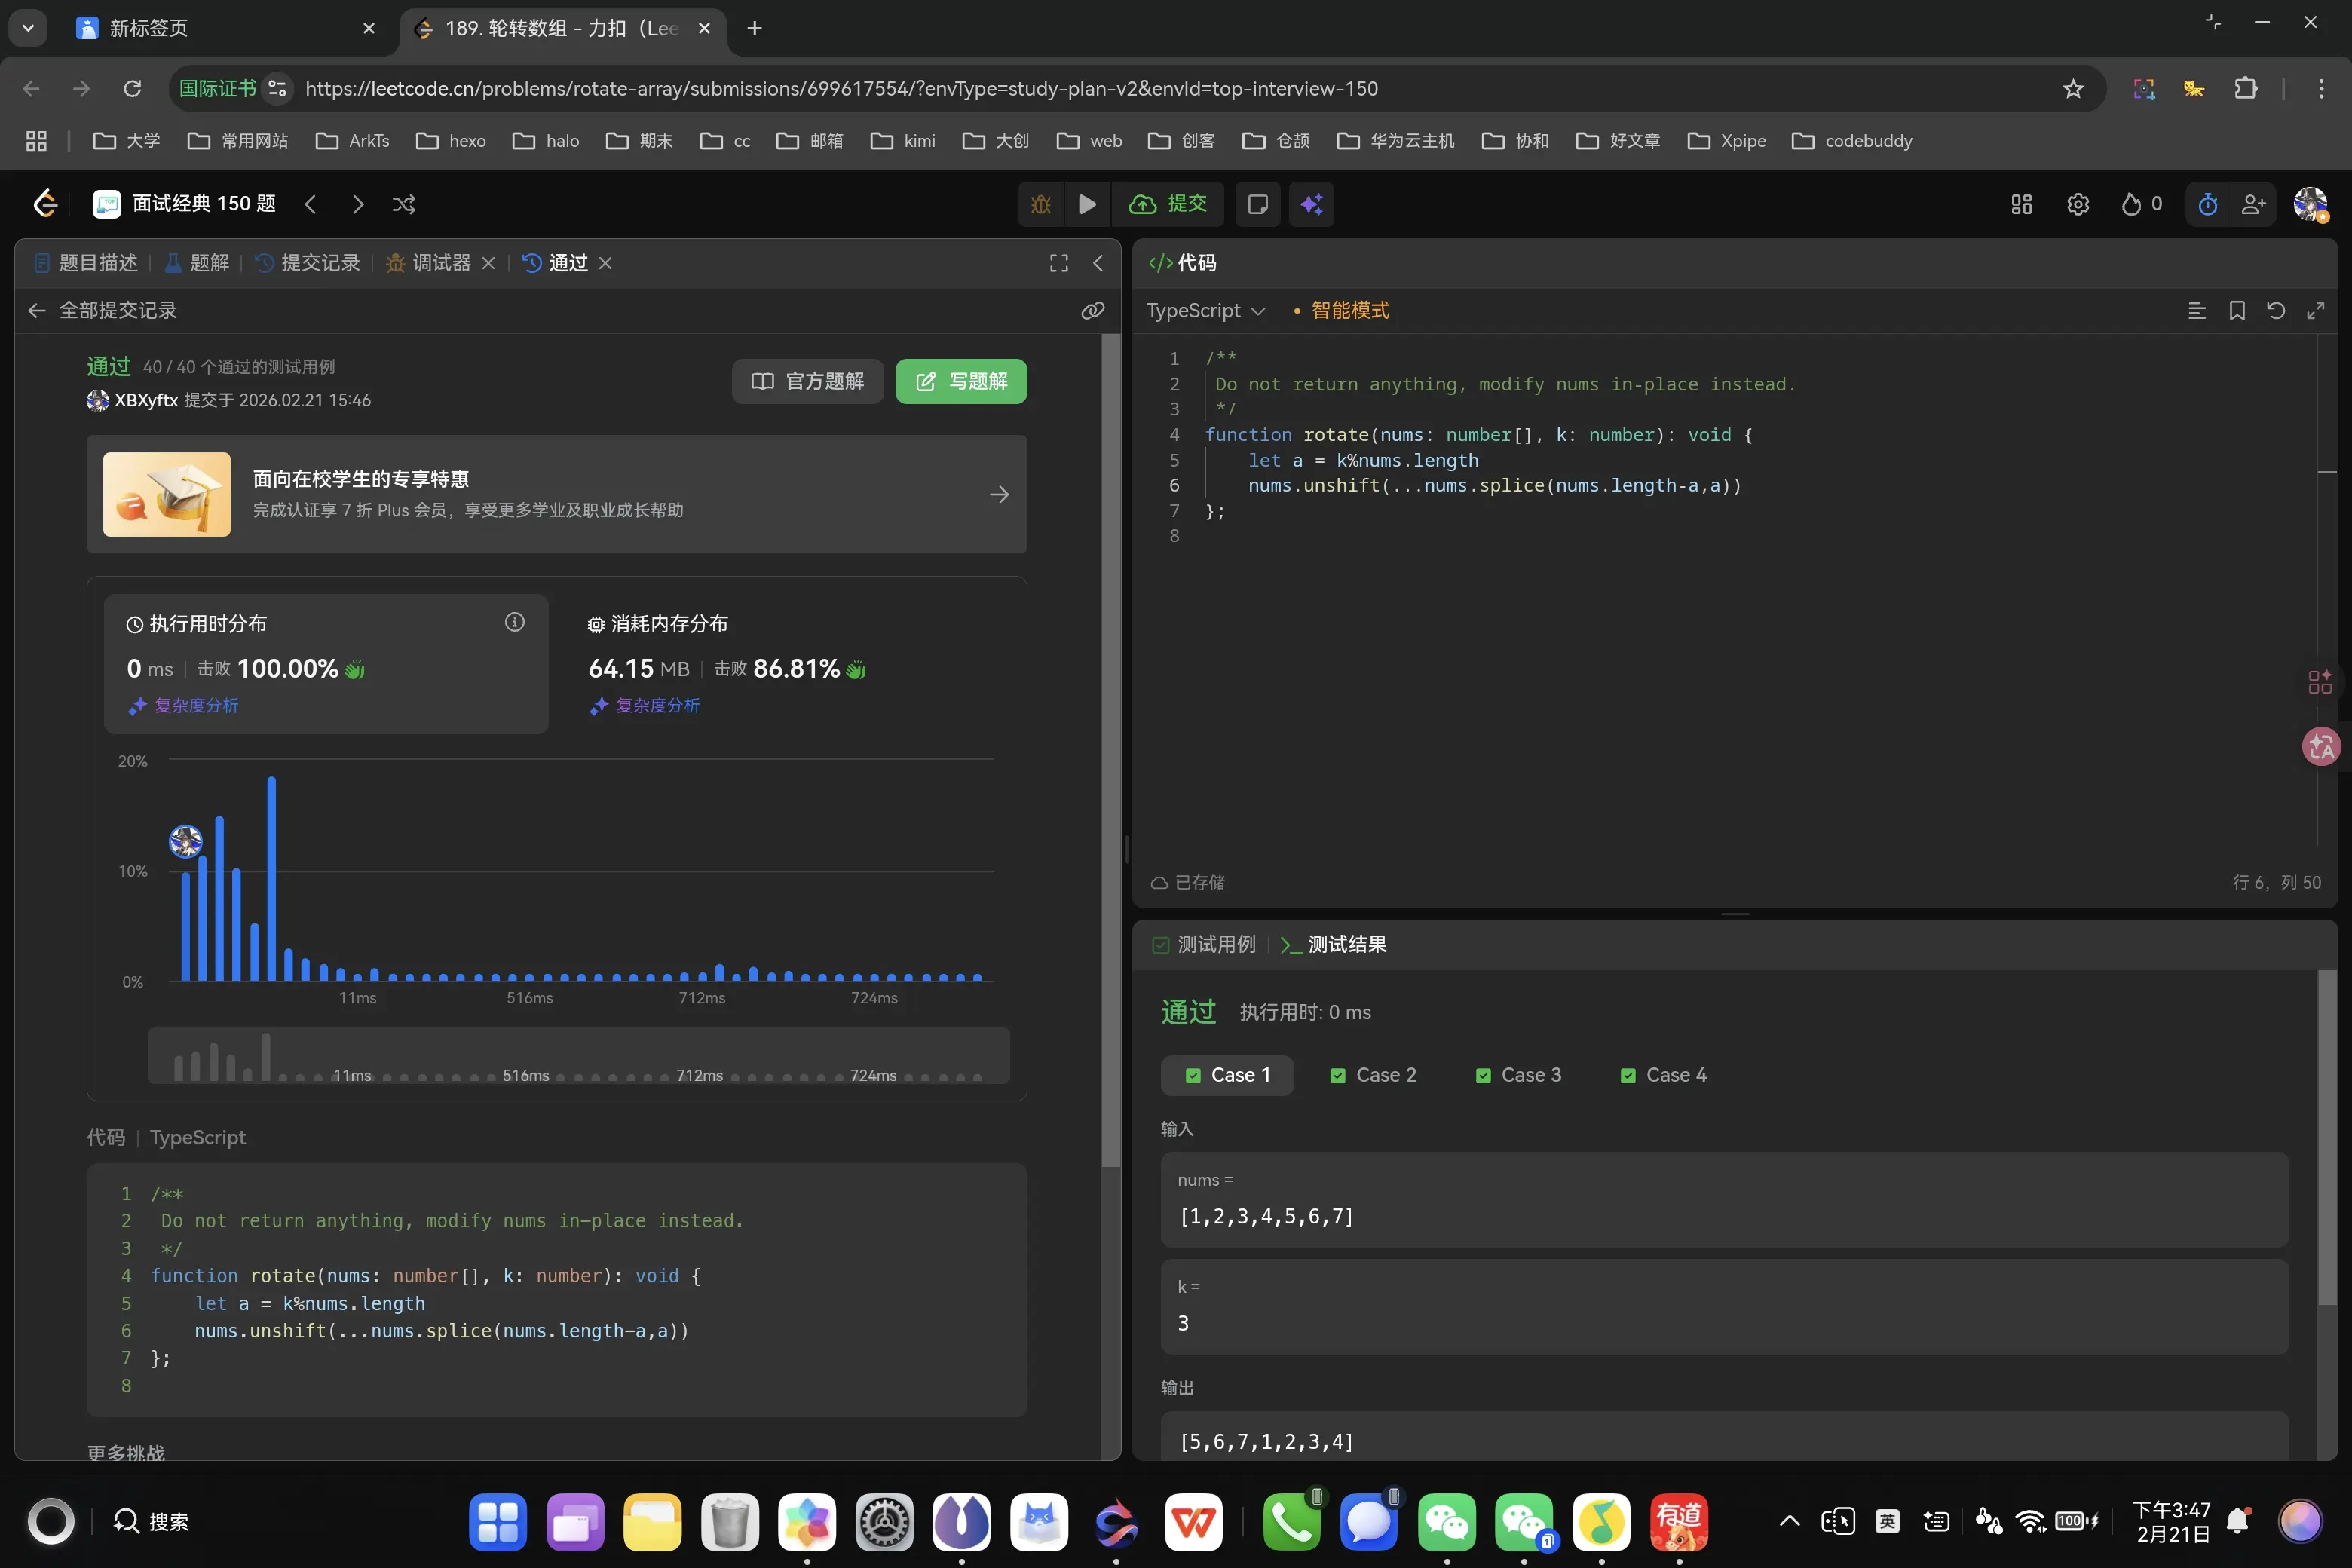Screen dimensions: 2352x1568
Task: Open the notes icon beside submit
Action: click(1257, 204)
